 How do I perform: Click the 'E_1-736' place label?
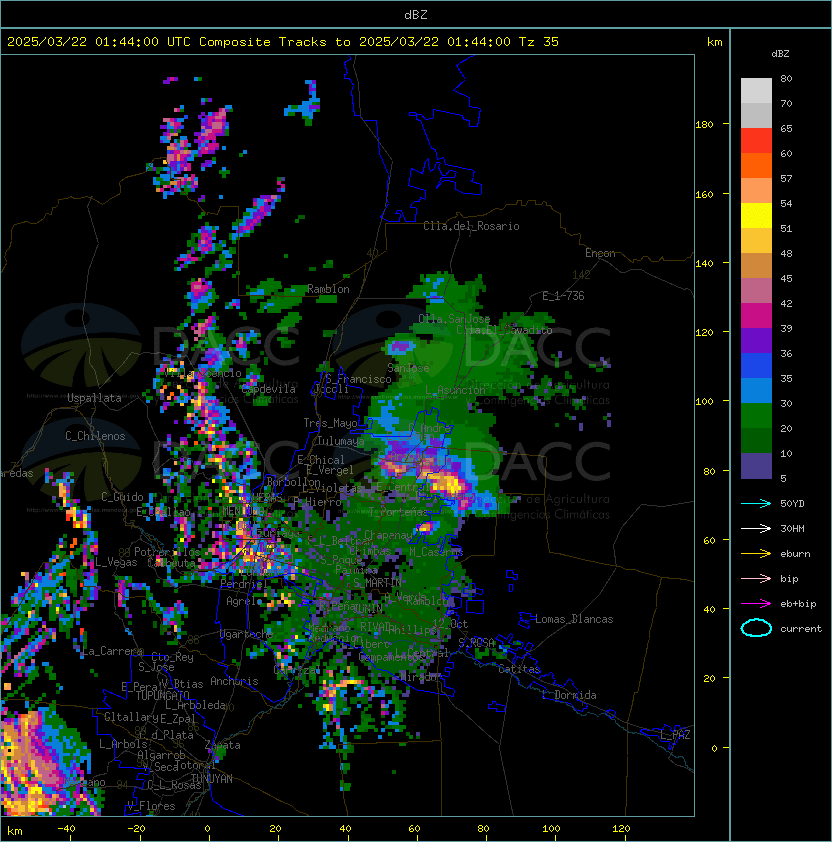[563, 296]
